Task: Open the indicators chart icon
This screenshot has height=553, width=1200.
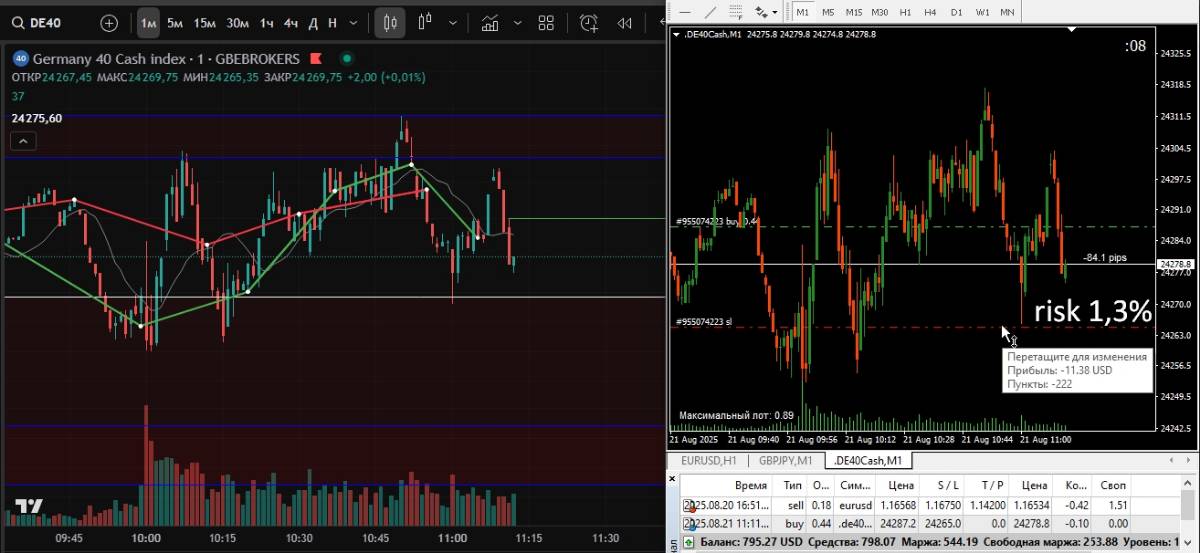Action: (491, 22)
